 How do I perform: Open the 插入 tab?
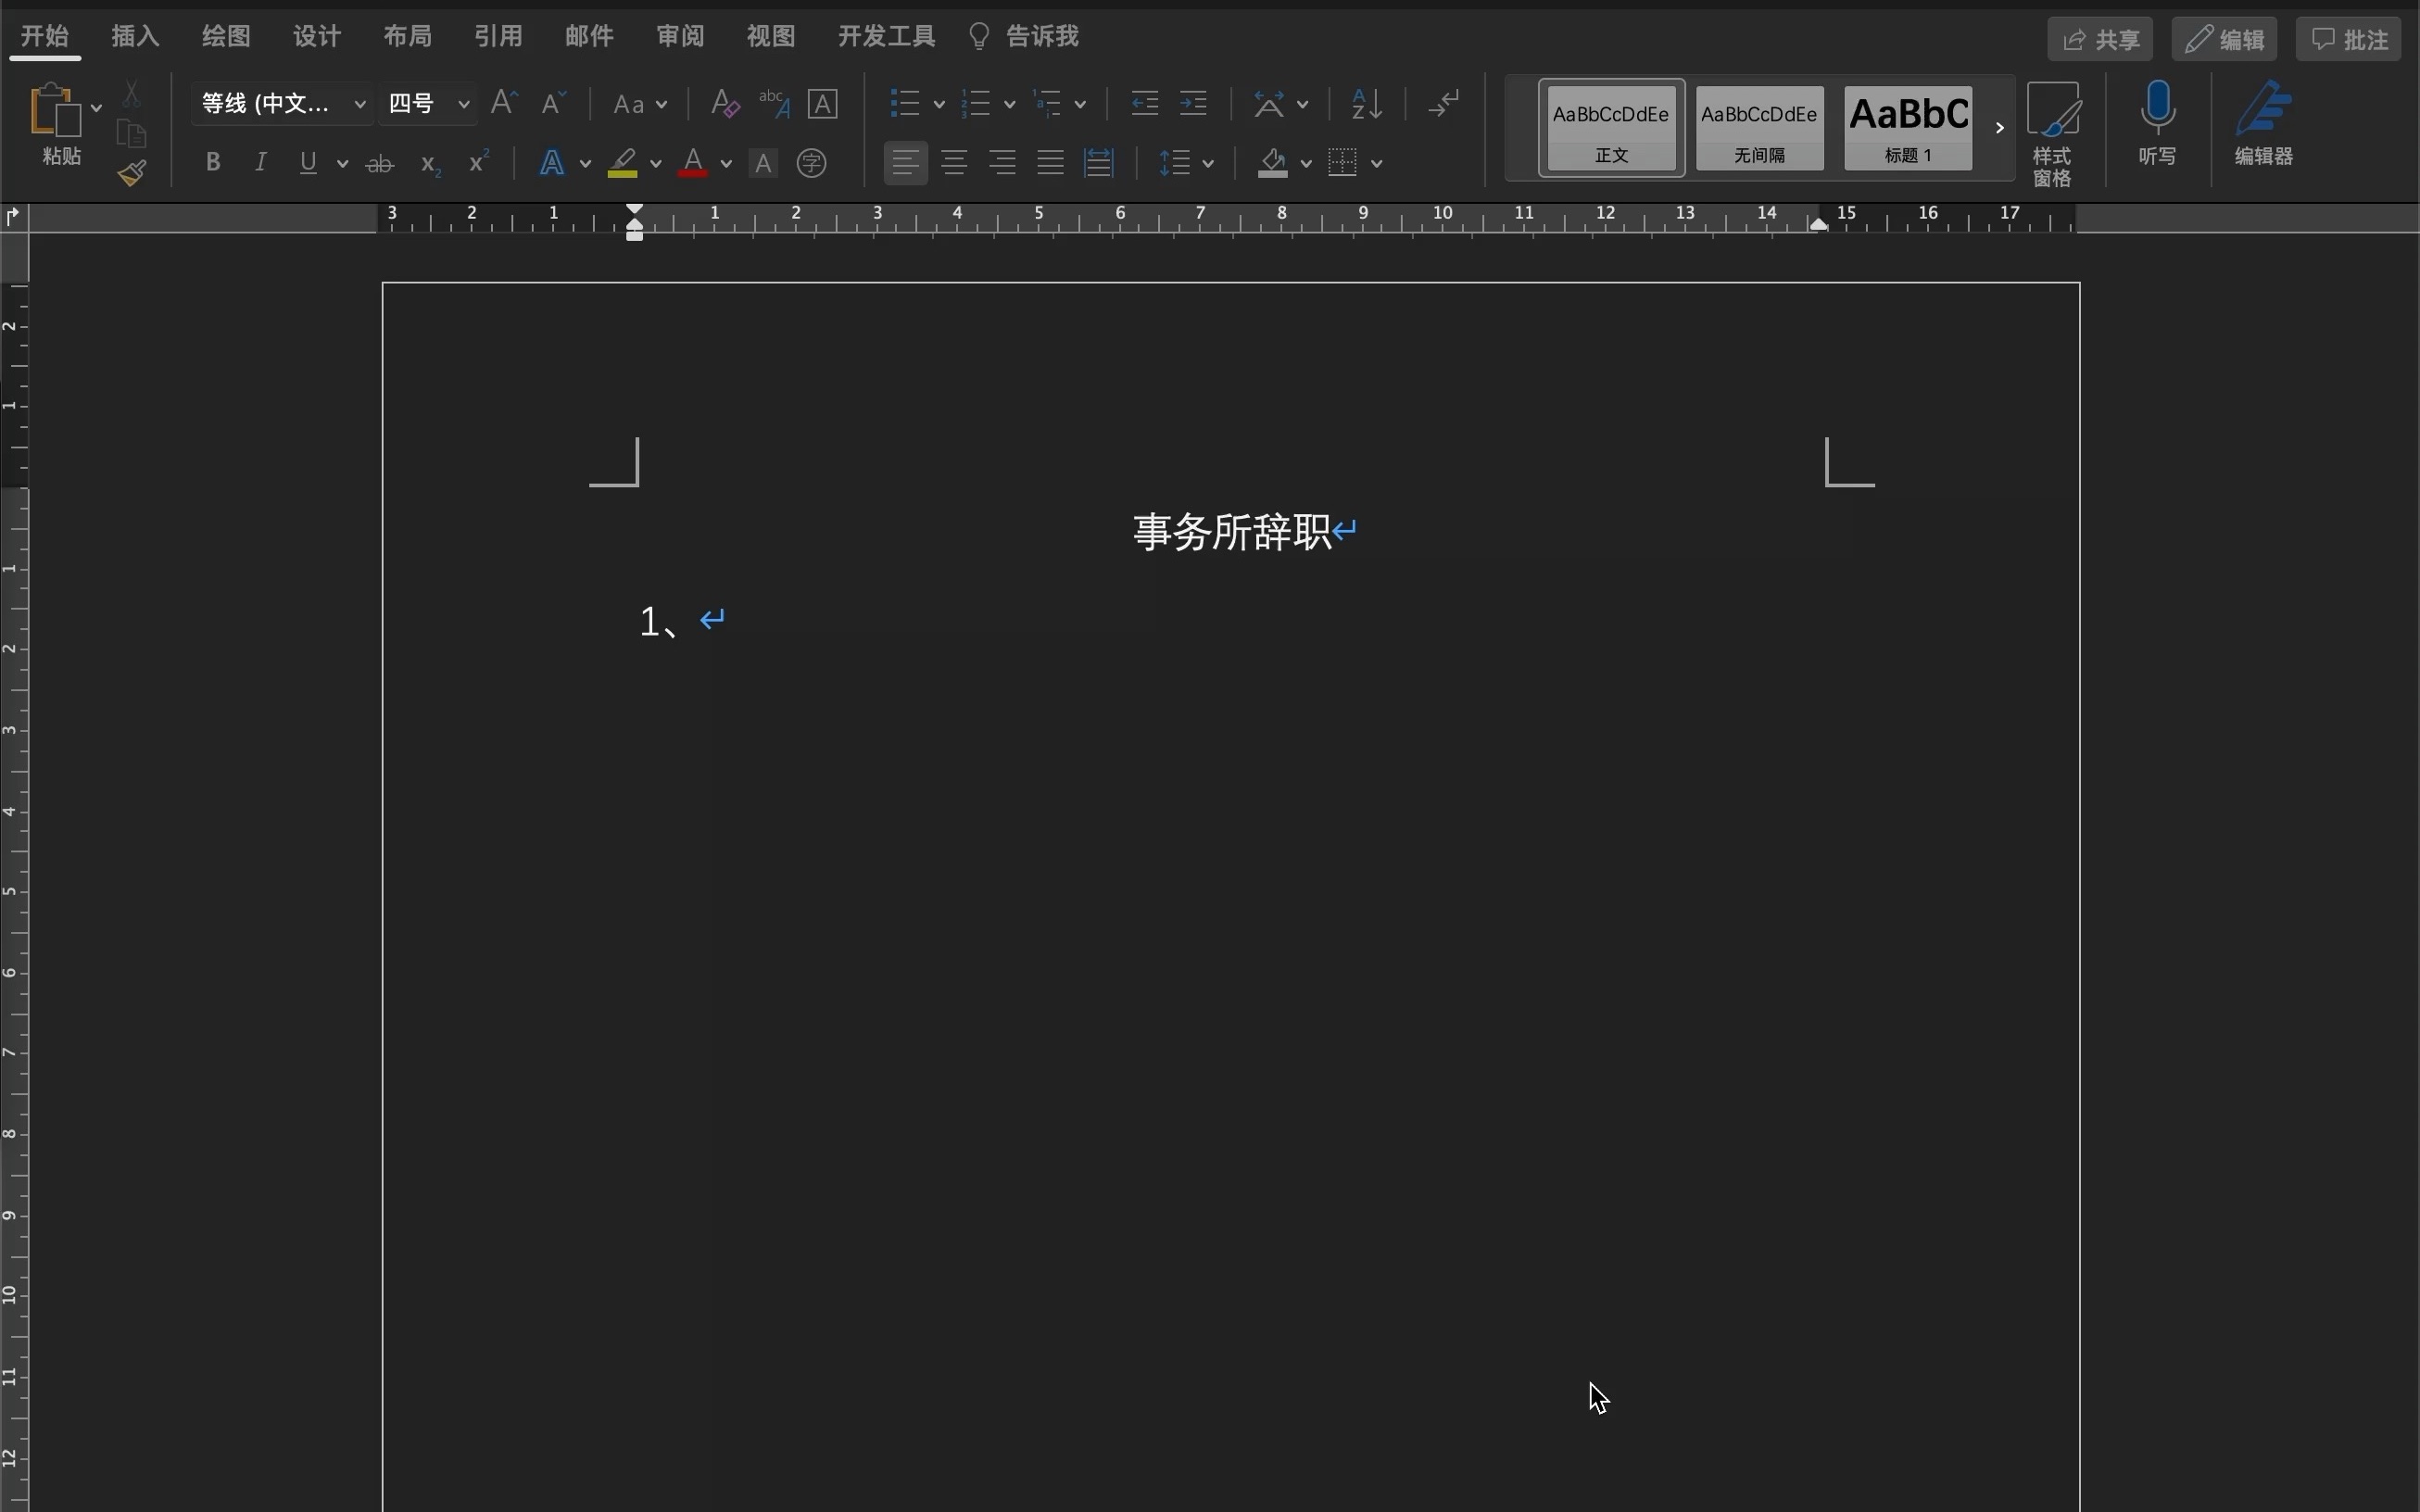click(135, 37)
